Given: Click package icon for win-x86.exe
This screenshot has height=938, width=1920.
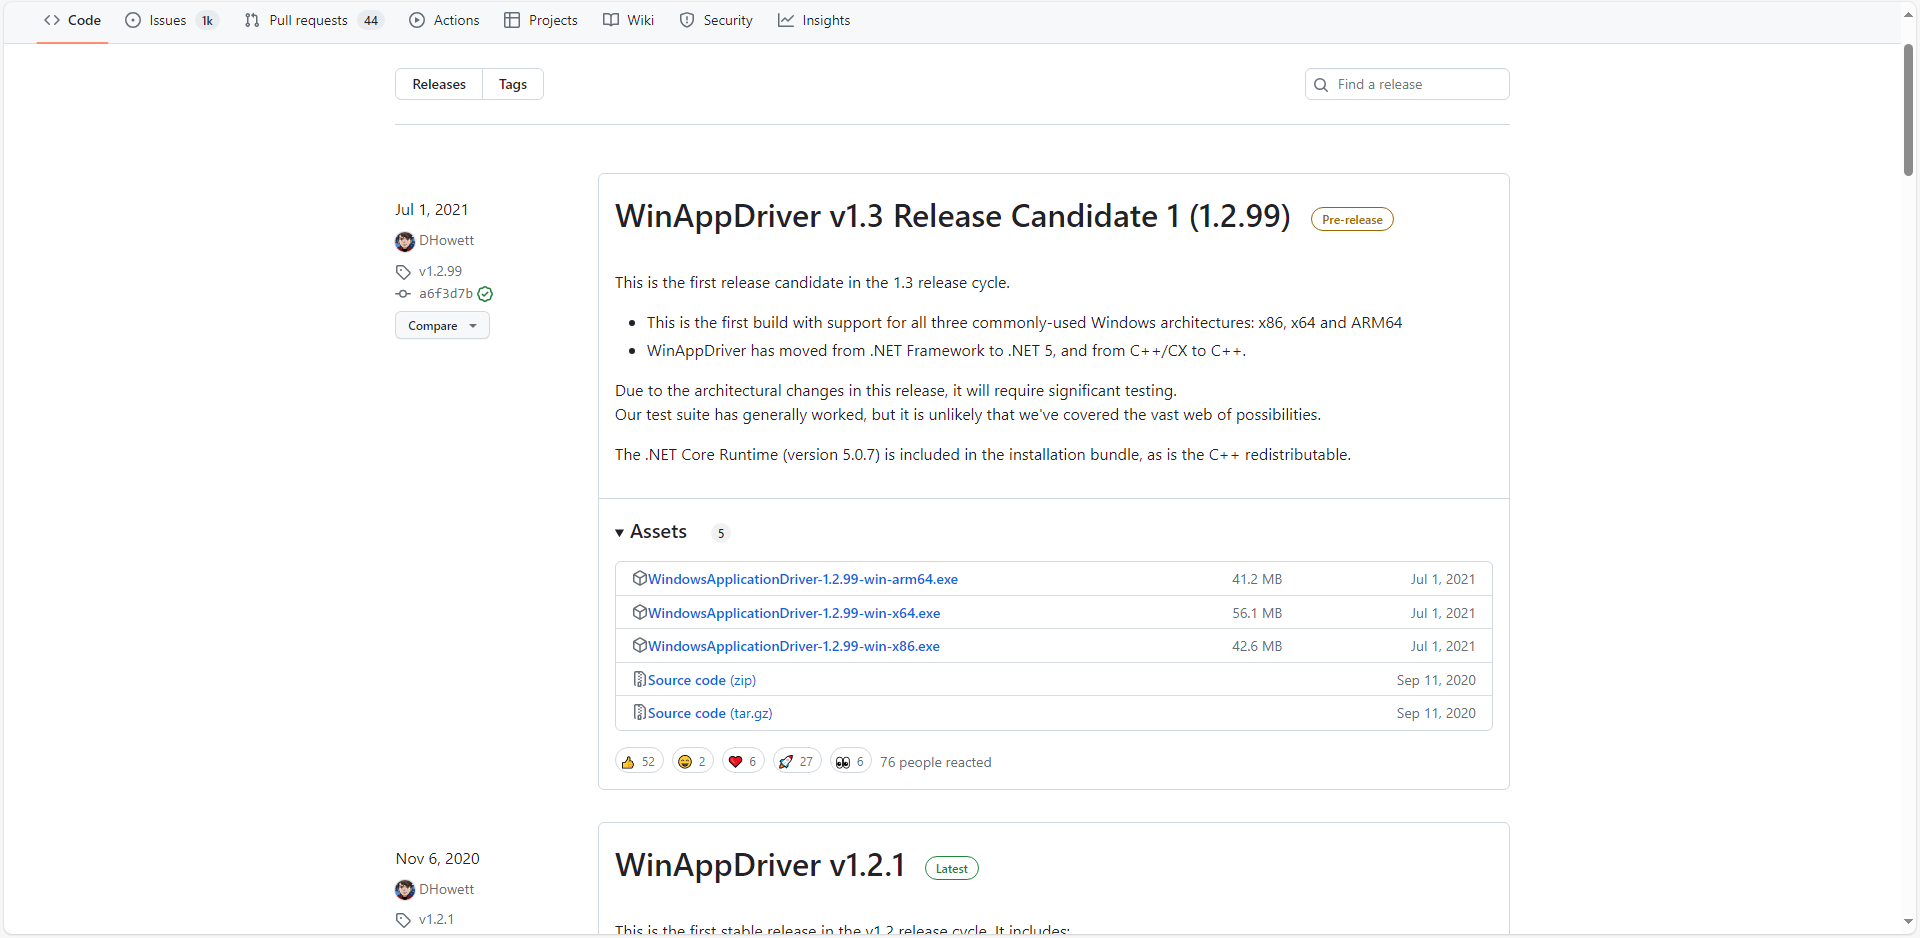Looking at the screenshot, I should pyautogui.click(x=639, y=645).
